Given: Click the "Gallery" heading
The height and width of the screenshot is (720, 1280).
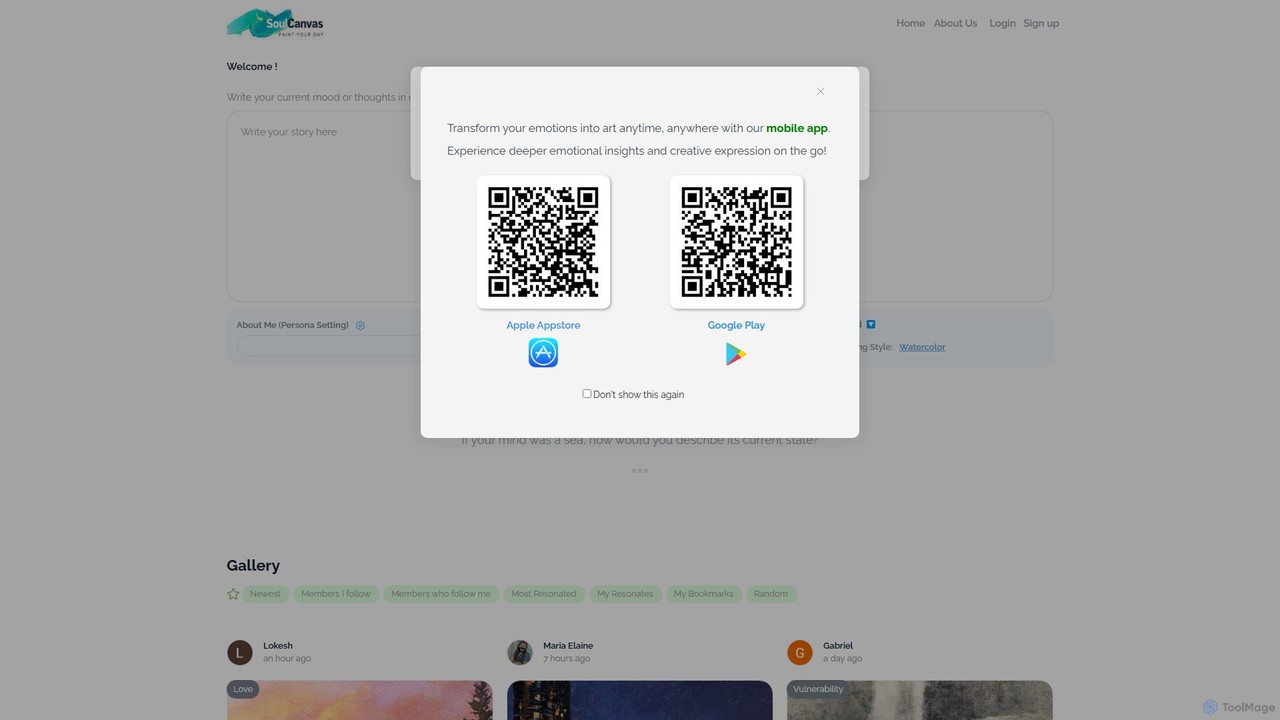Looking at the screenshot, I should click(x=253, y=565).
